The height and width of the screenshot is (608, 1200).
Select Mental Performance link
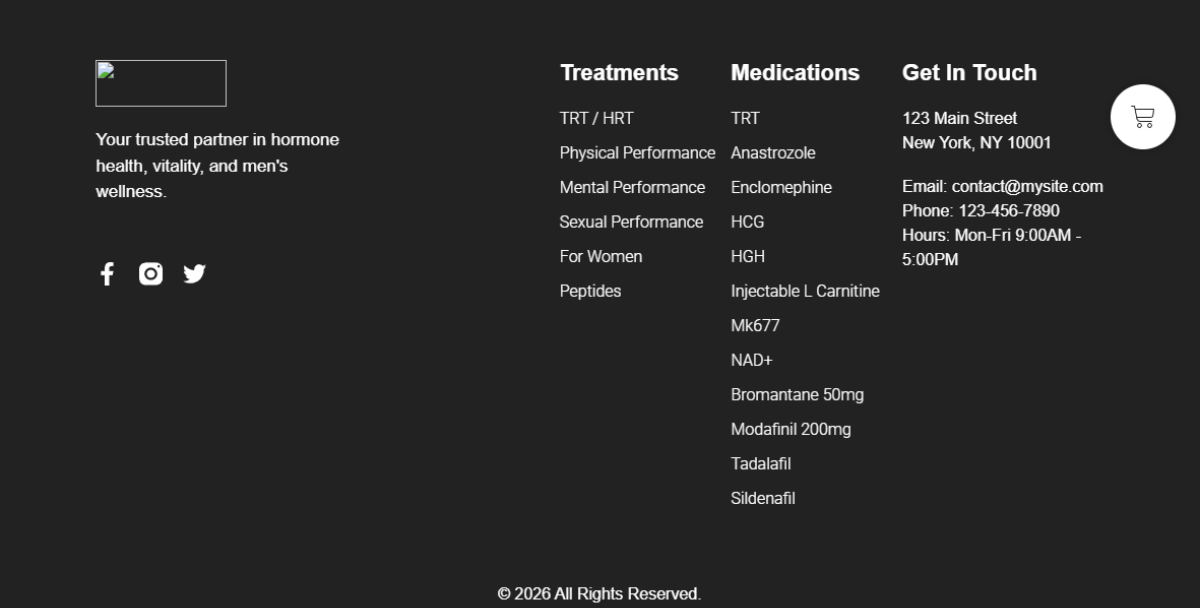(x=632, y=187)
